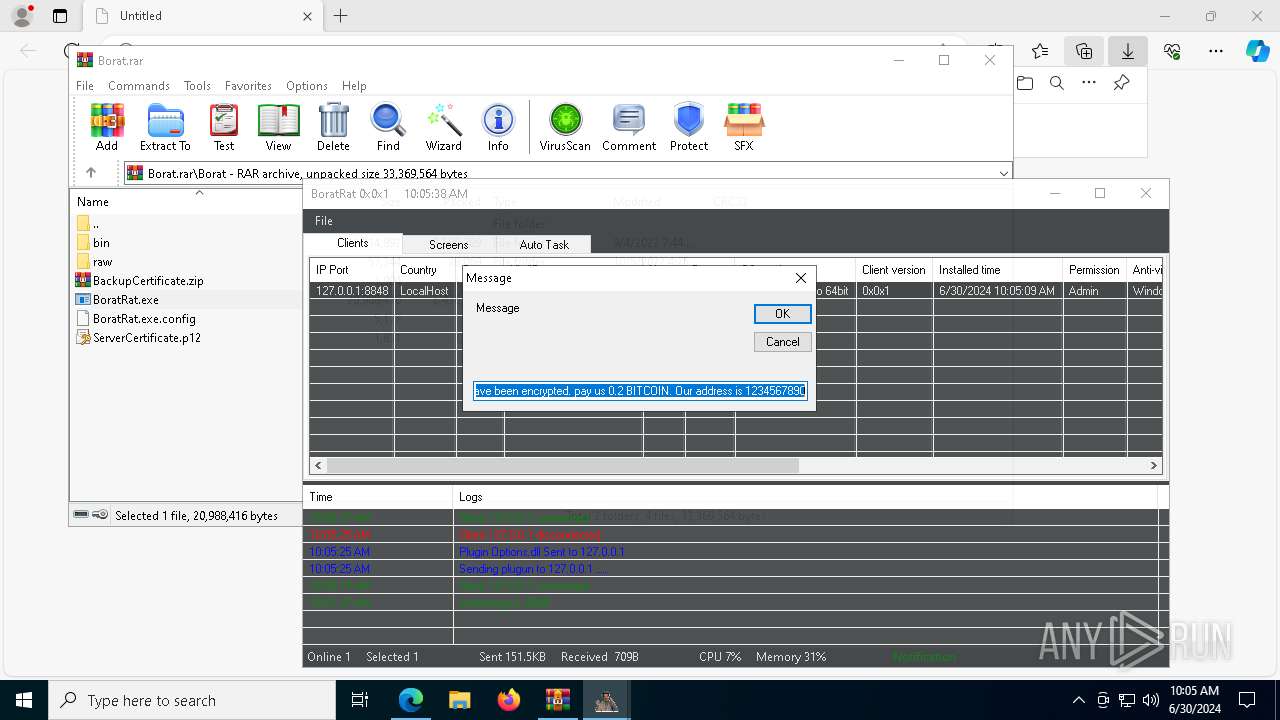Open WinRAR Commands menu
The image size is (1280, 720).
pyautogui.click(x=139, y=86)
